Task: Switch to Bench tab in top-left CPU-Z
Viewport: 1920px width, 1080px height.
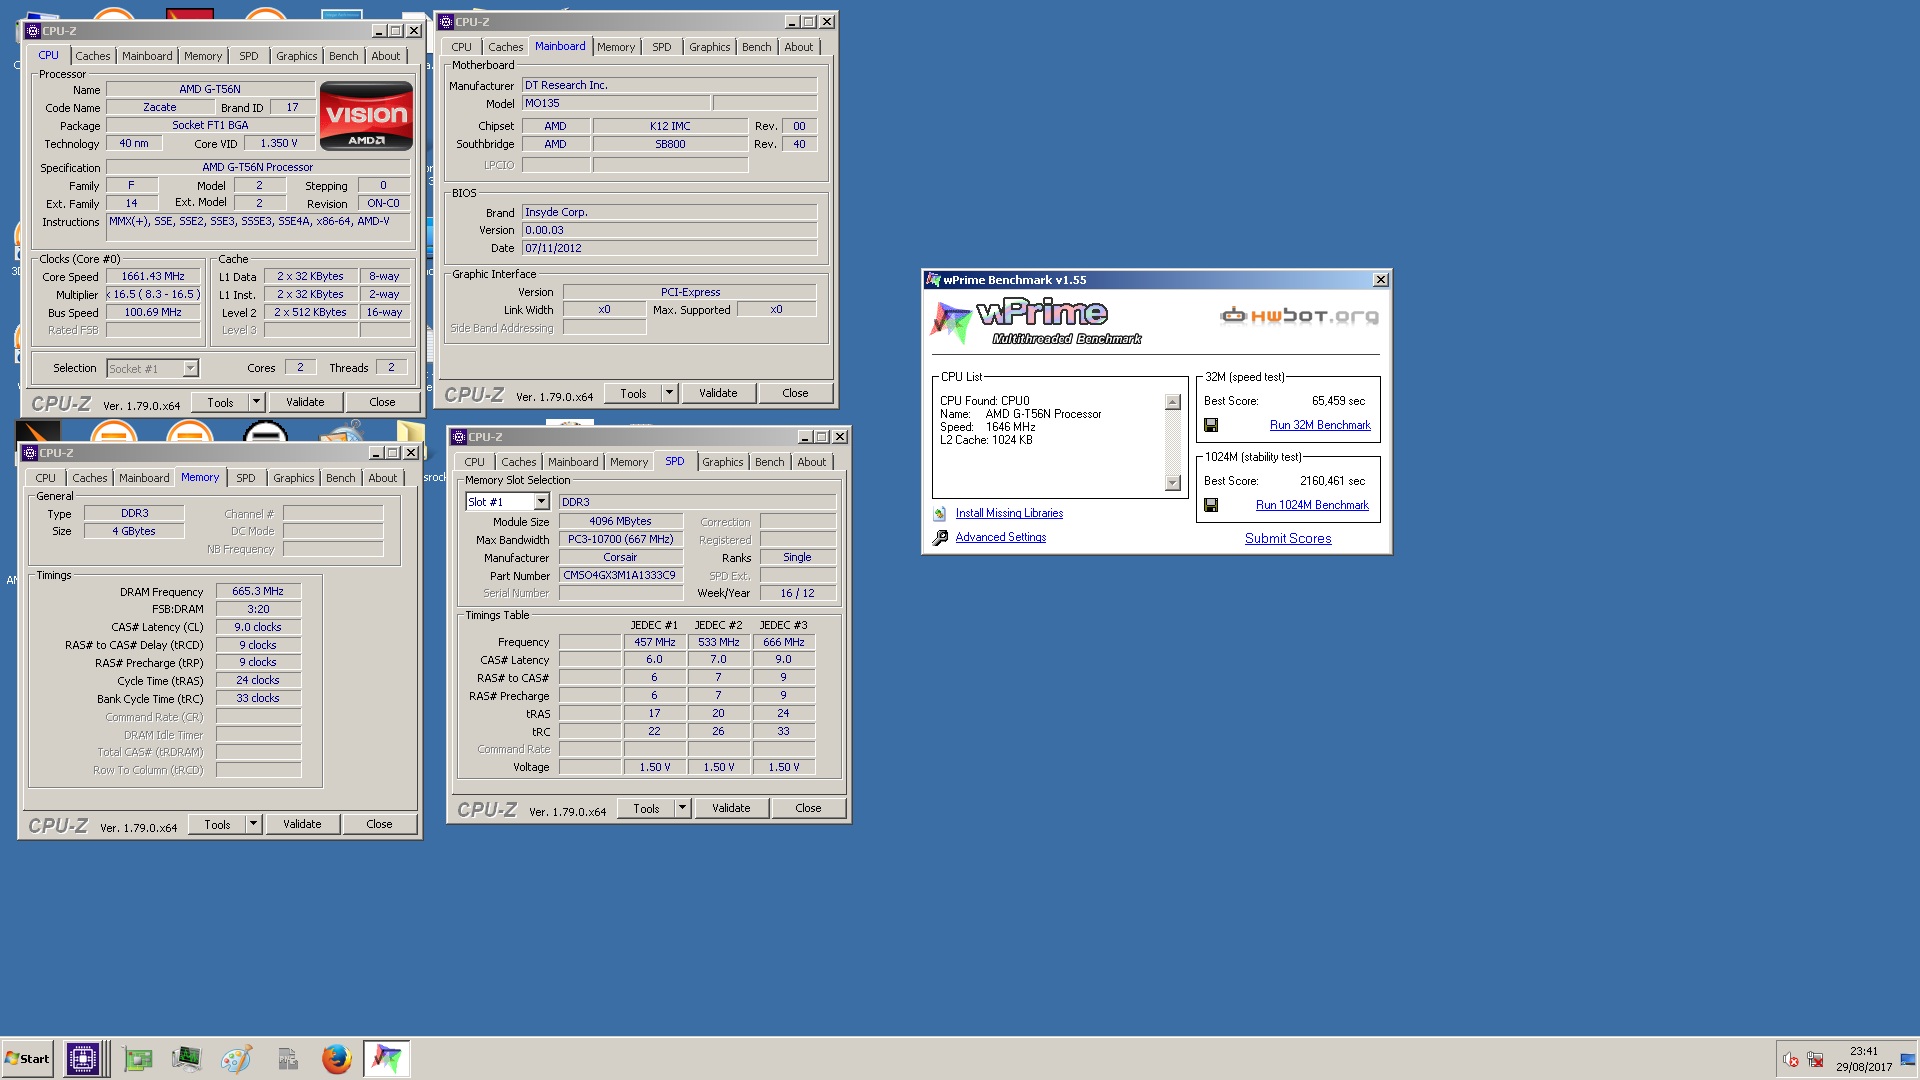Action: pyautogui.click(x=343, y=56)
